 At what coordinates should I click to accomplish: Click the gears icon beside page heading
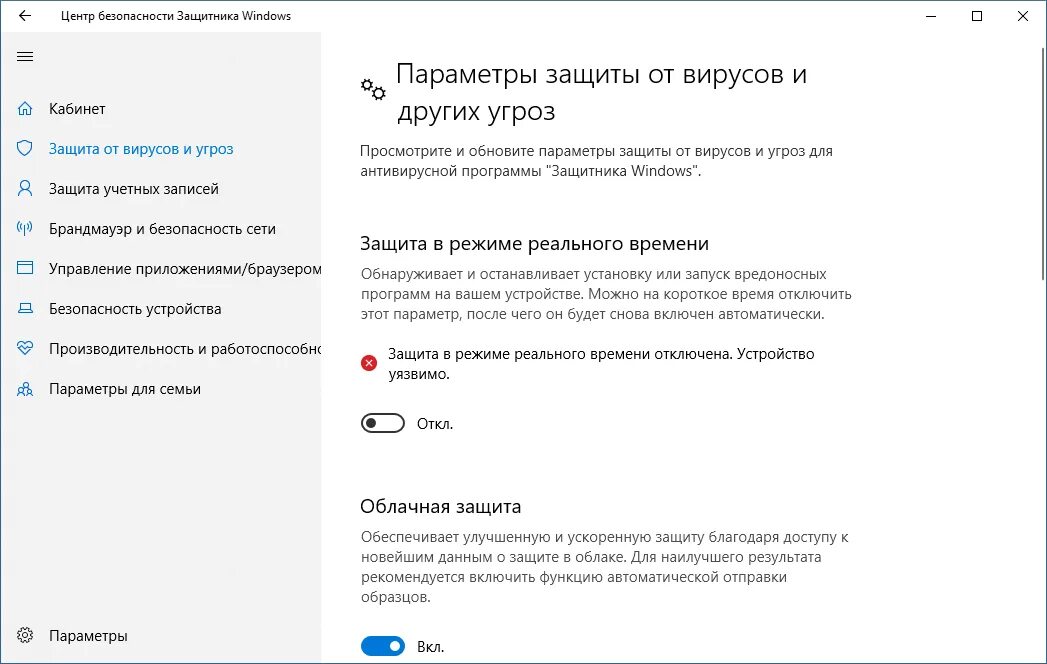coord(373,90)
